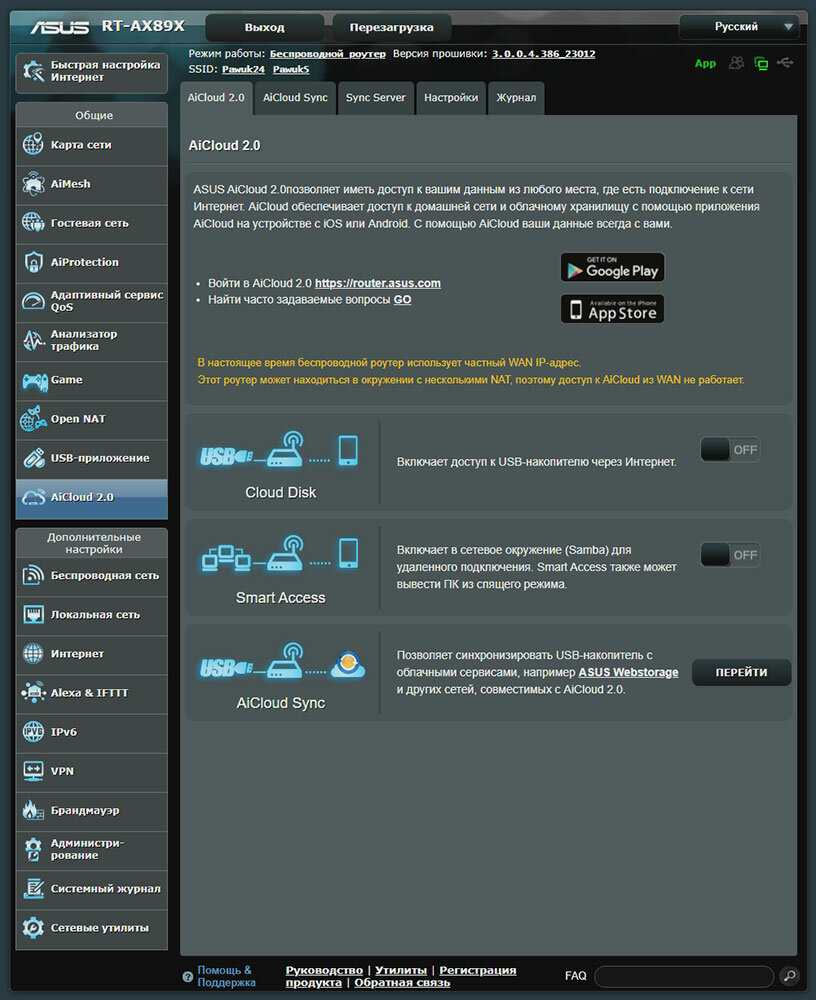Click the USB status icon in header
Viewport: 816px width, 1000px height.
click(785, 62)
